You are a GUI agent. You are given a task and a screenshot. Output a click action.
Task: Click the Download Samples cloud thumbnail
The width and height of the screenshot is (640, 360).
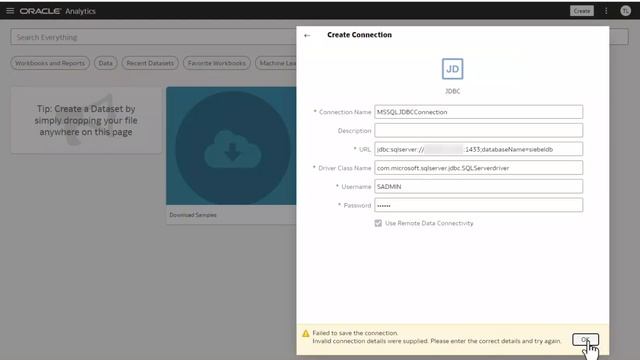click(231, 146)
